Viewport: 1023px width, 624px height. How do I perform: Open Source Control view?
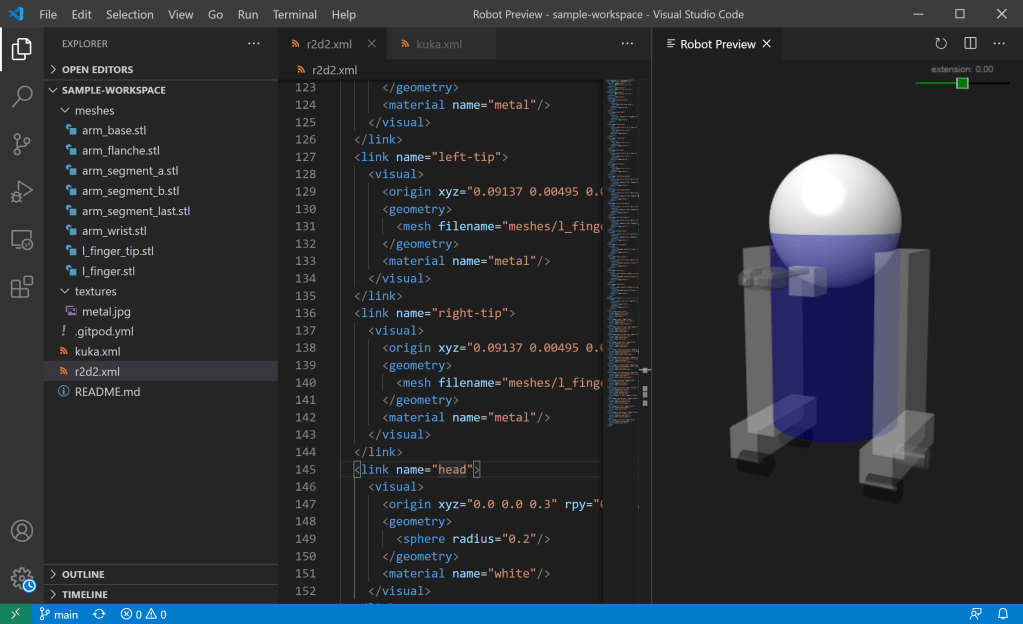pos(21,144)
